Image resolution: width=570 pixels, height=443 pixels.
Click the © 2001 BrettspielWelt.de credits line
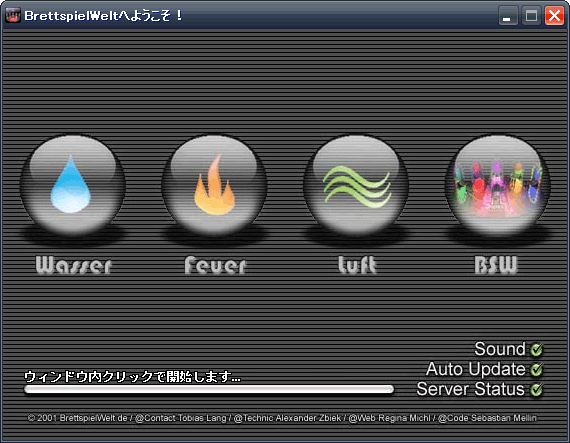coord(282,418)
